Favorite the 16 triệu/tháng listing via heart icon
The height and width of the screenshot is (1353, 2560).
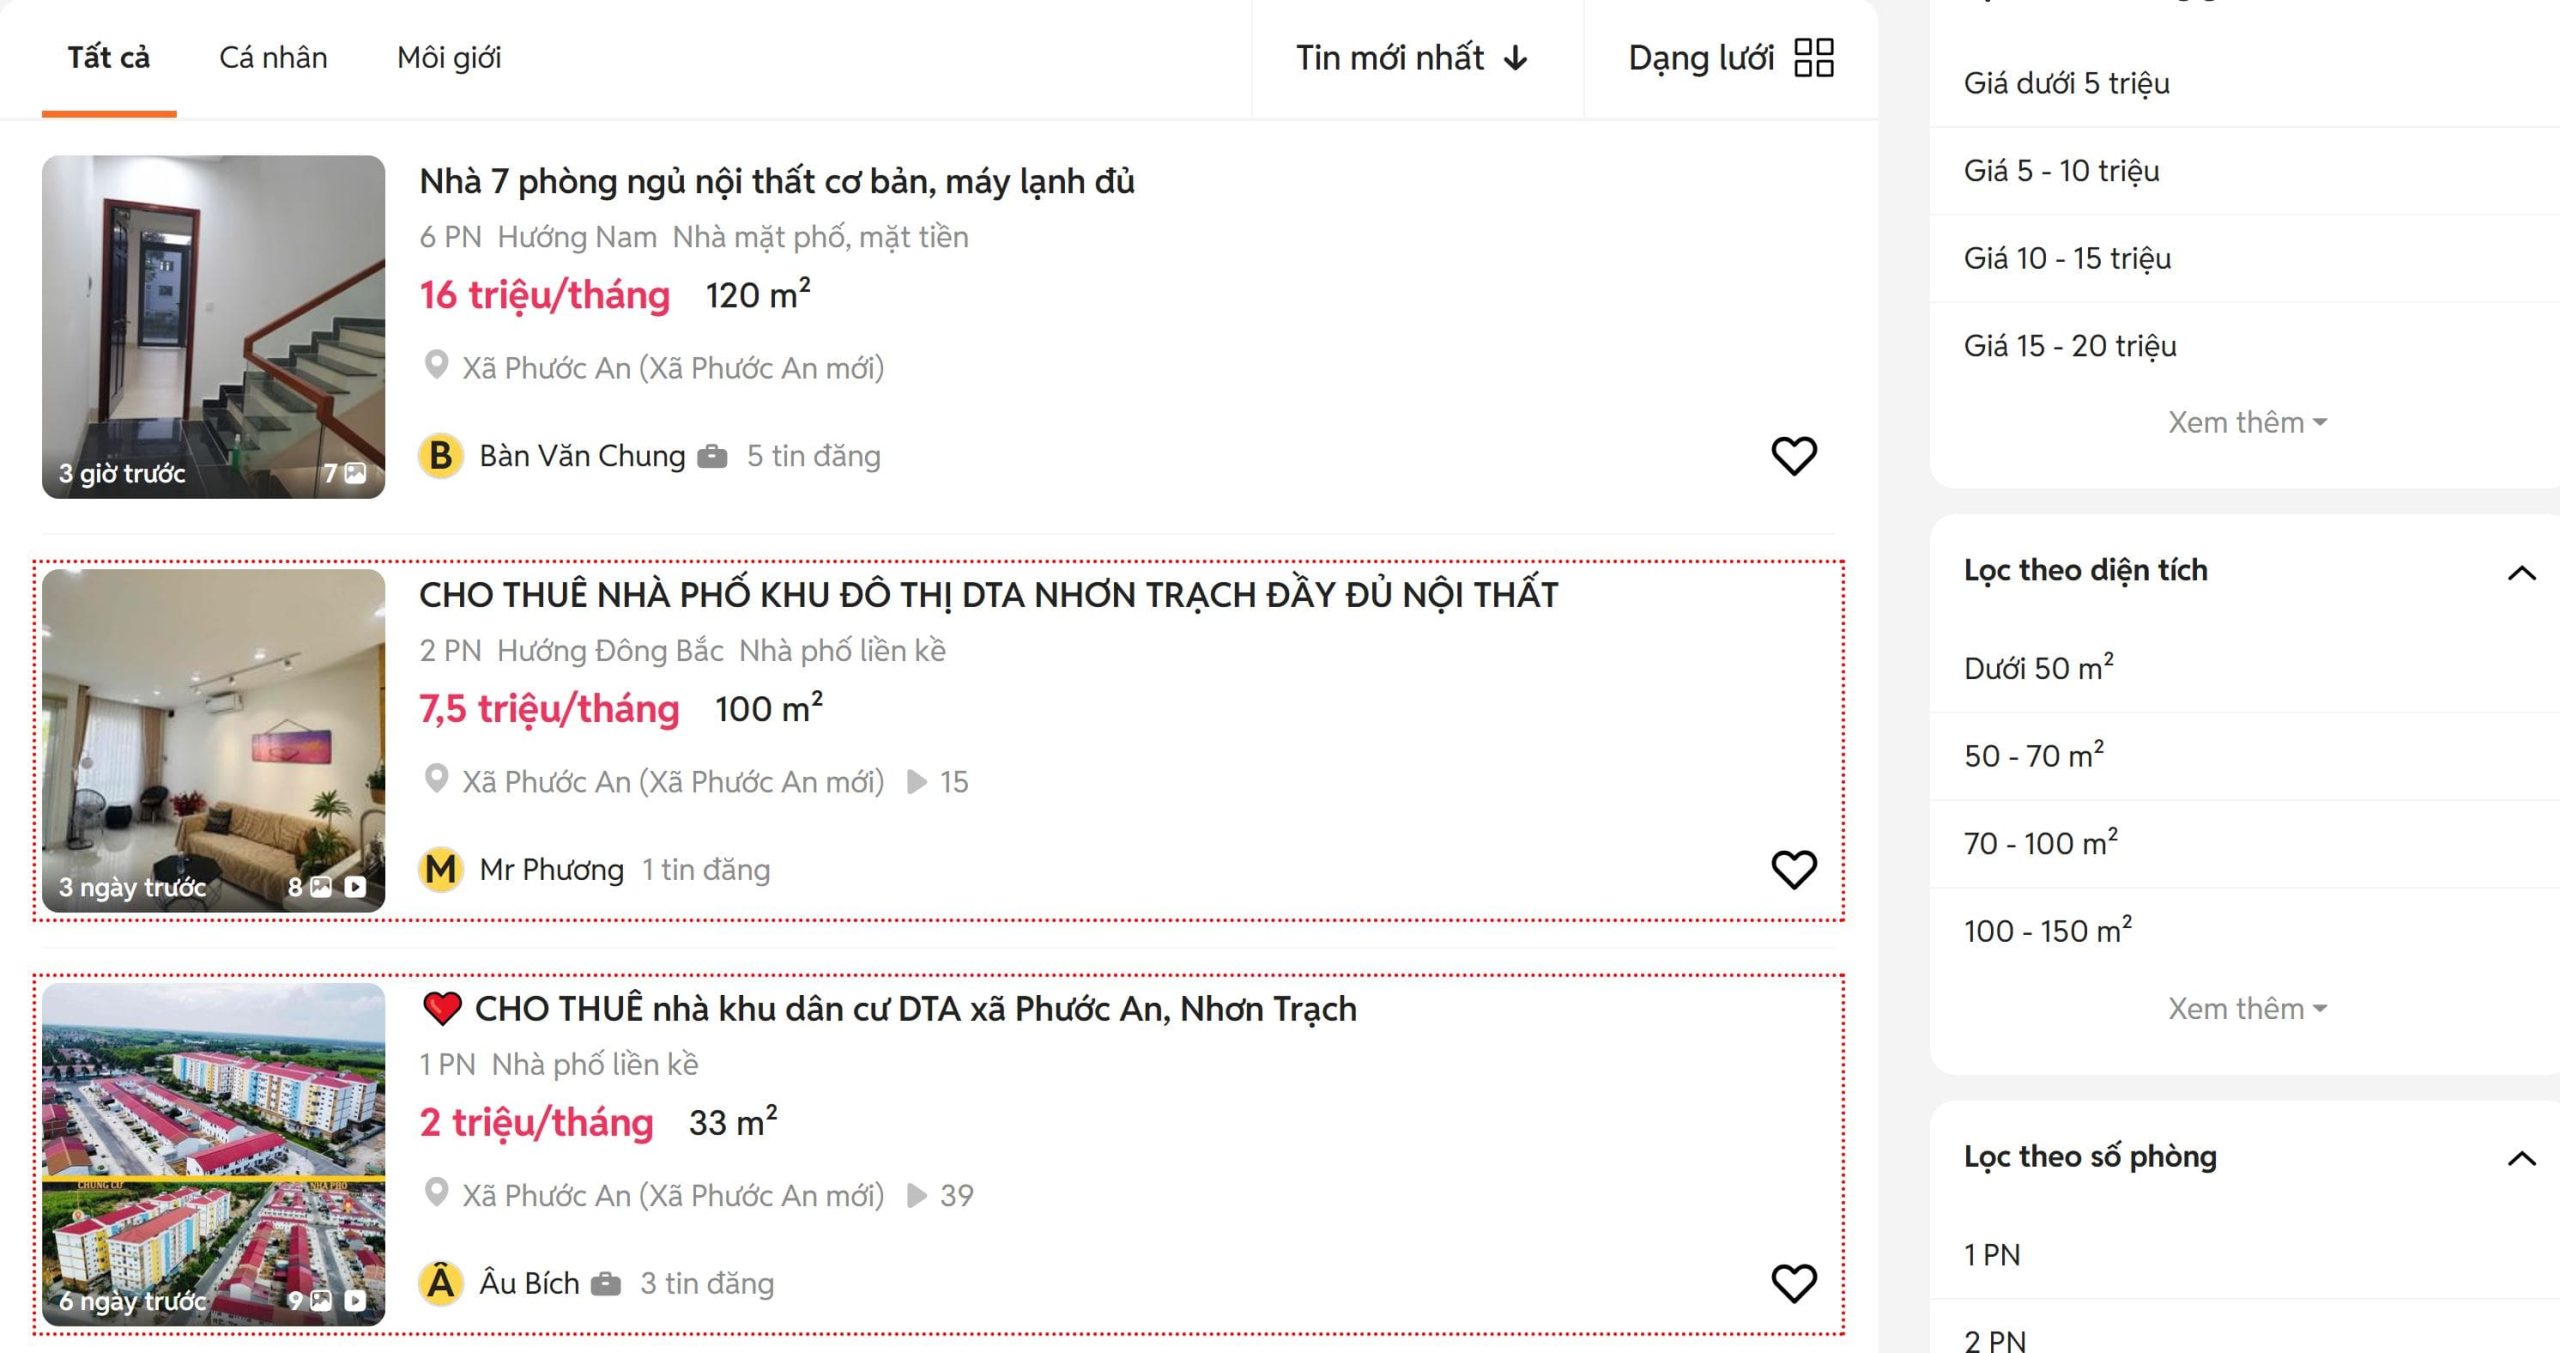coord(1793,456)
